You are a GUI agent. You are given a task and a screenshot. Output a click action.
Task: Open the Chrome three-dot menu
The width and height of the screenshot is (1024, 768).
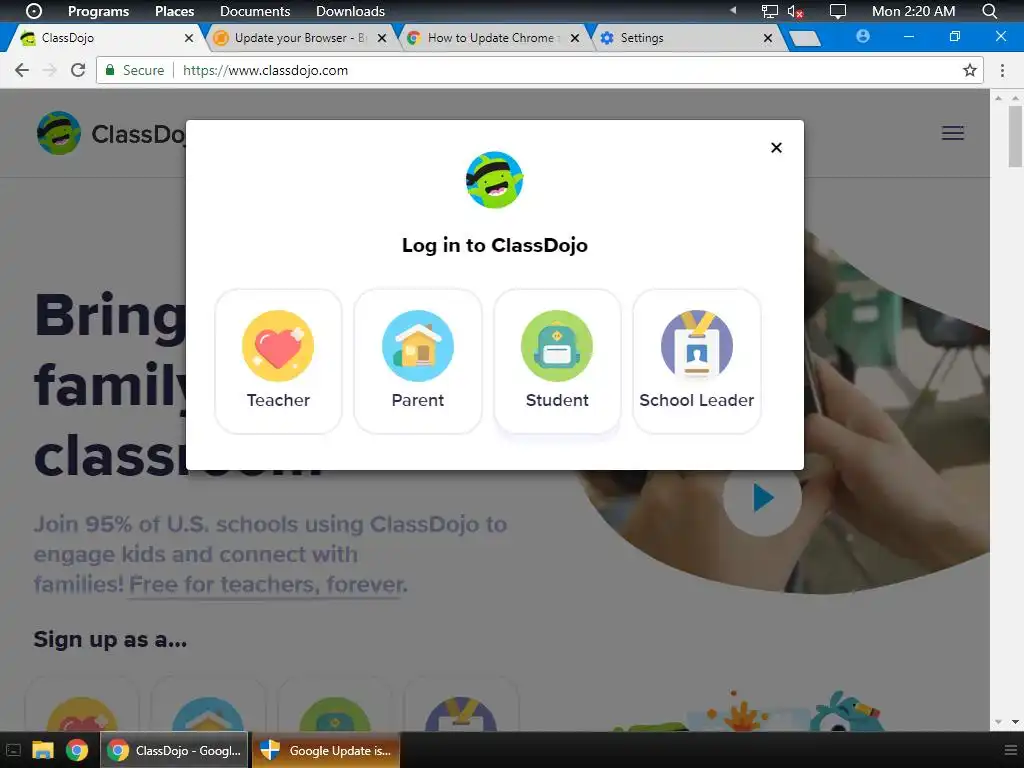point(1002,70)
